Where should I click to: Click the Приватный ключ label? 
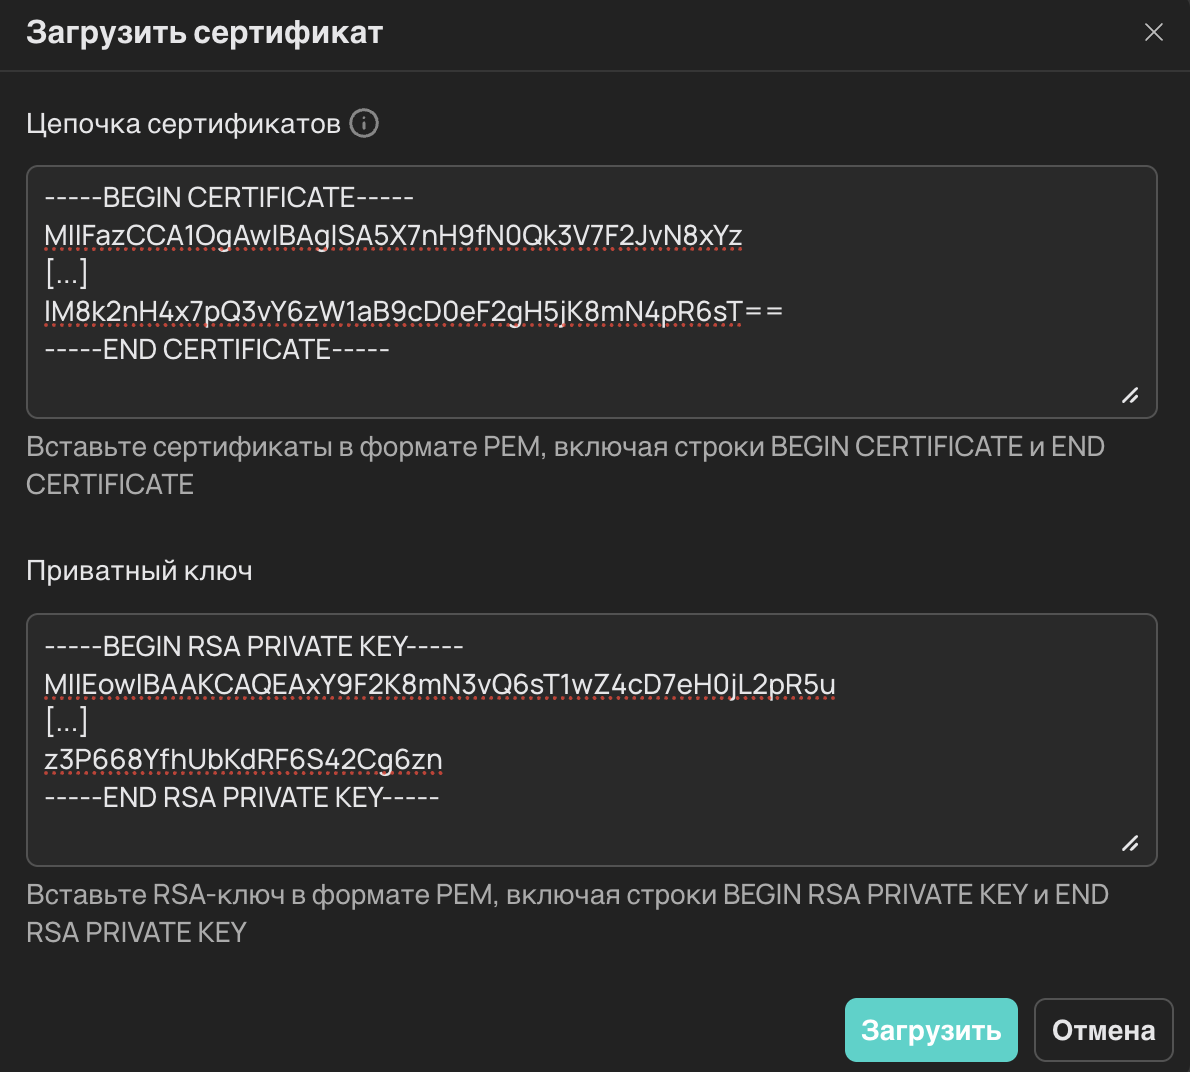coord(140,571)
